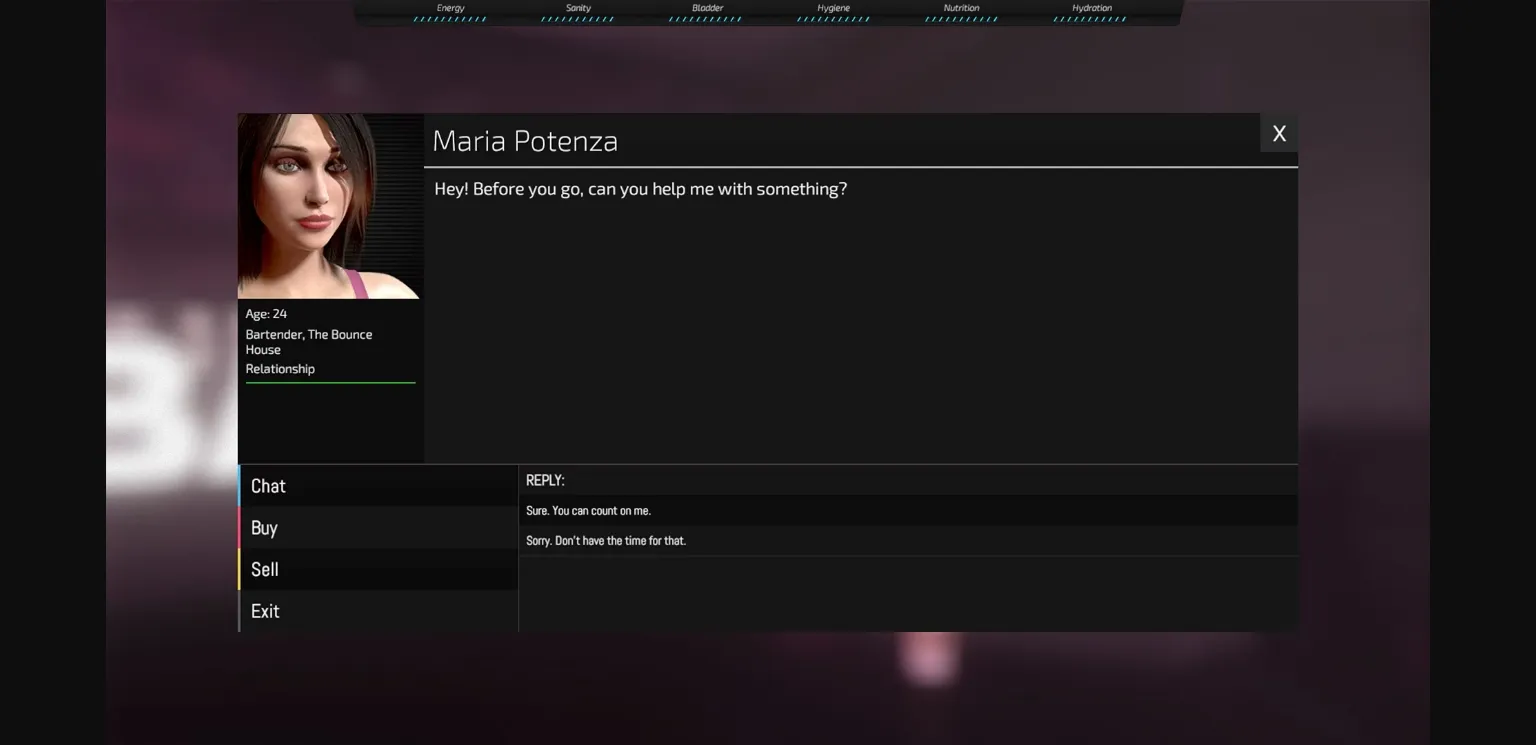
Task: Click the Hygiene status meter
Action: 833,13
